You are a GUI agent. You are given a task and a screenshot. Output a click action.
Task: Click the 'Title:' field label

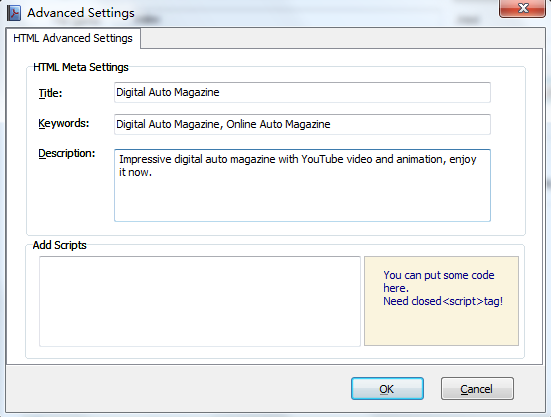point(50,93)
